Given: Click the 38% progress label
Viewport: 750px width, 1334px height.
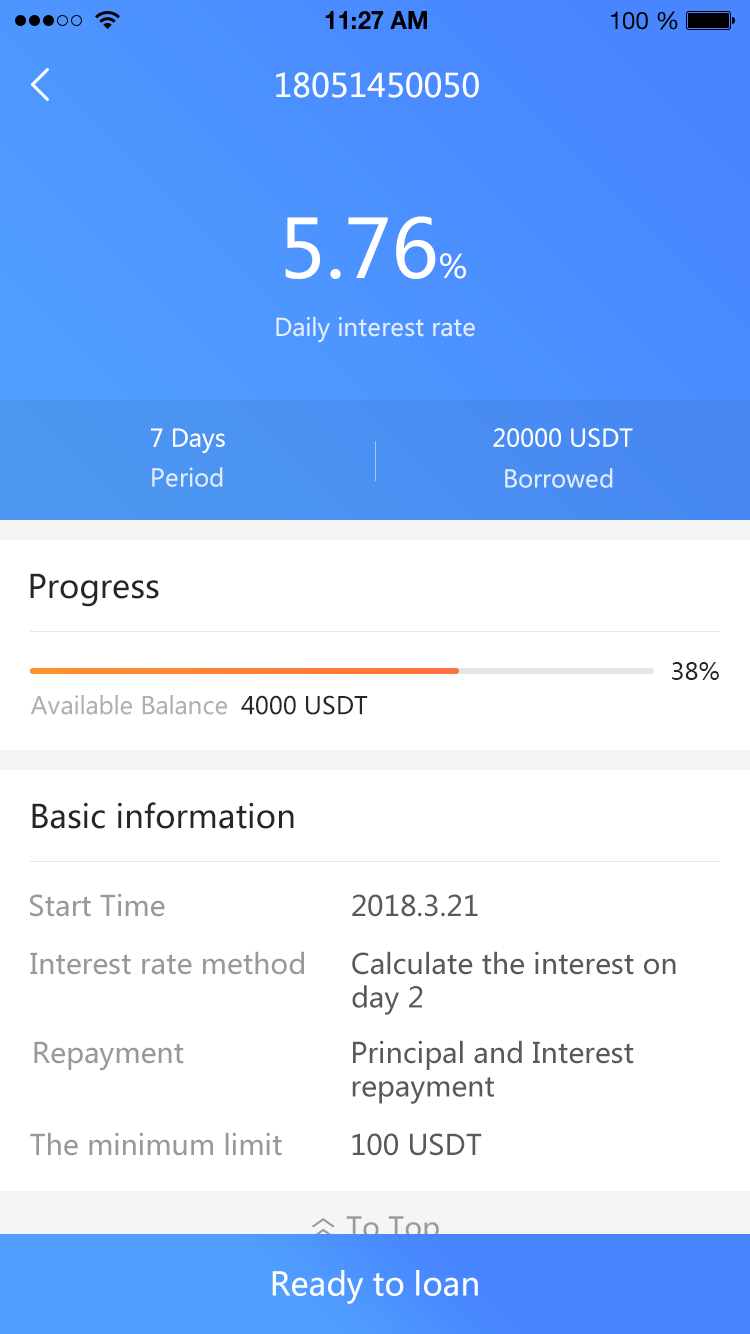Looking at the screenshot, I should tap(695, 672).
